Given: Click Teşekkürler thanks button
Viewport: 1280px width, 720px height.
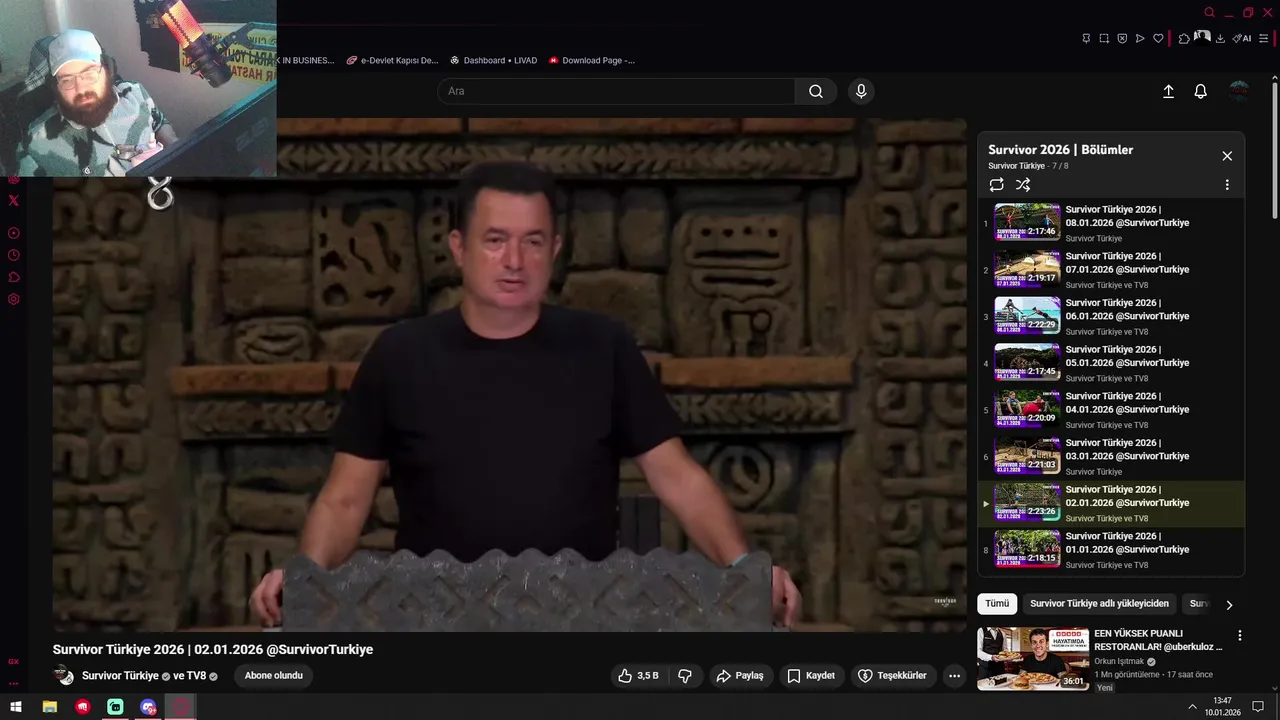Looking at the screenshot, I should coord(892,676).
